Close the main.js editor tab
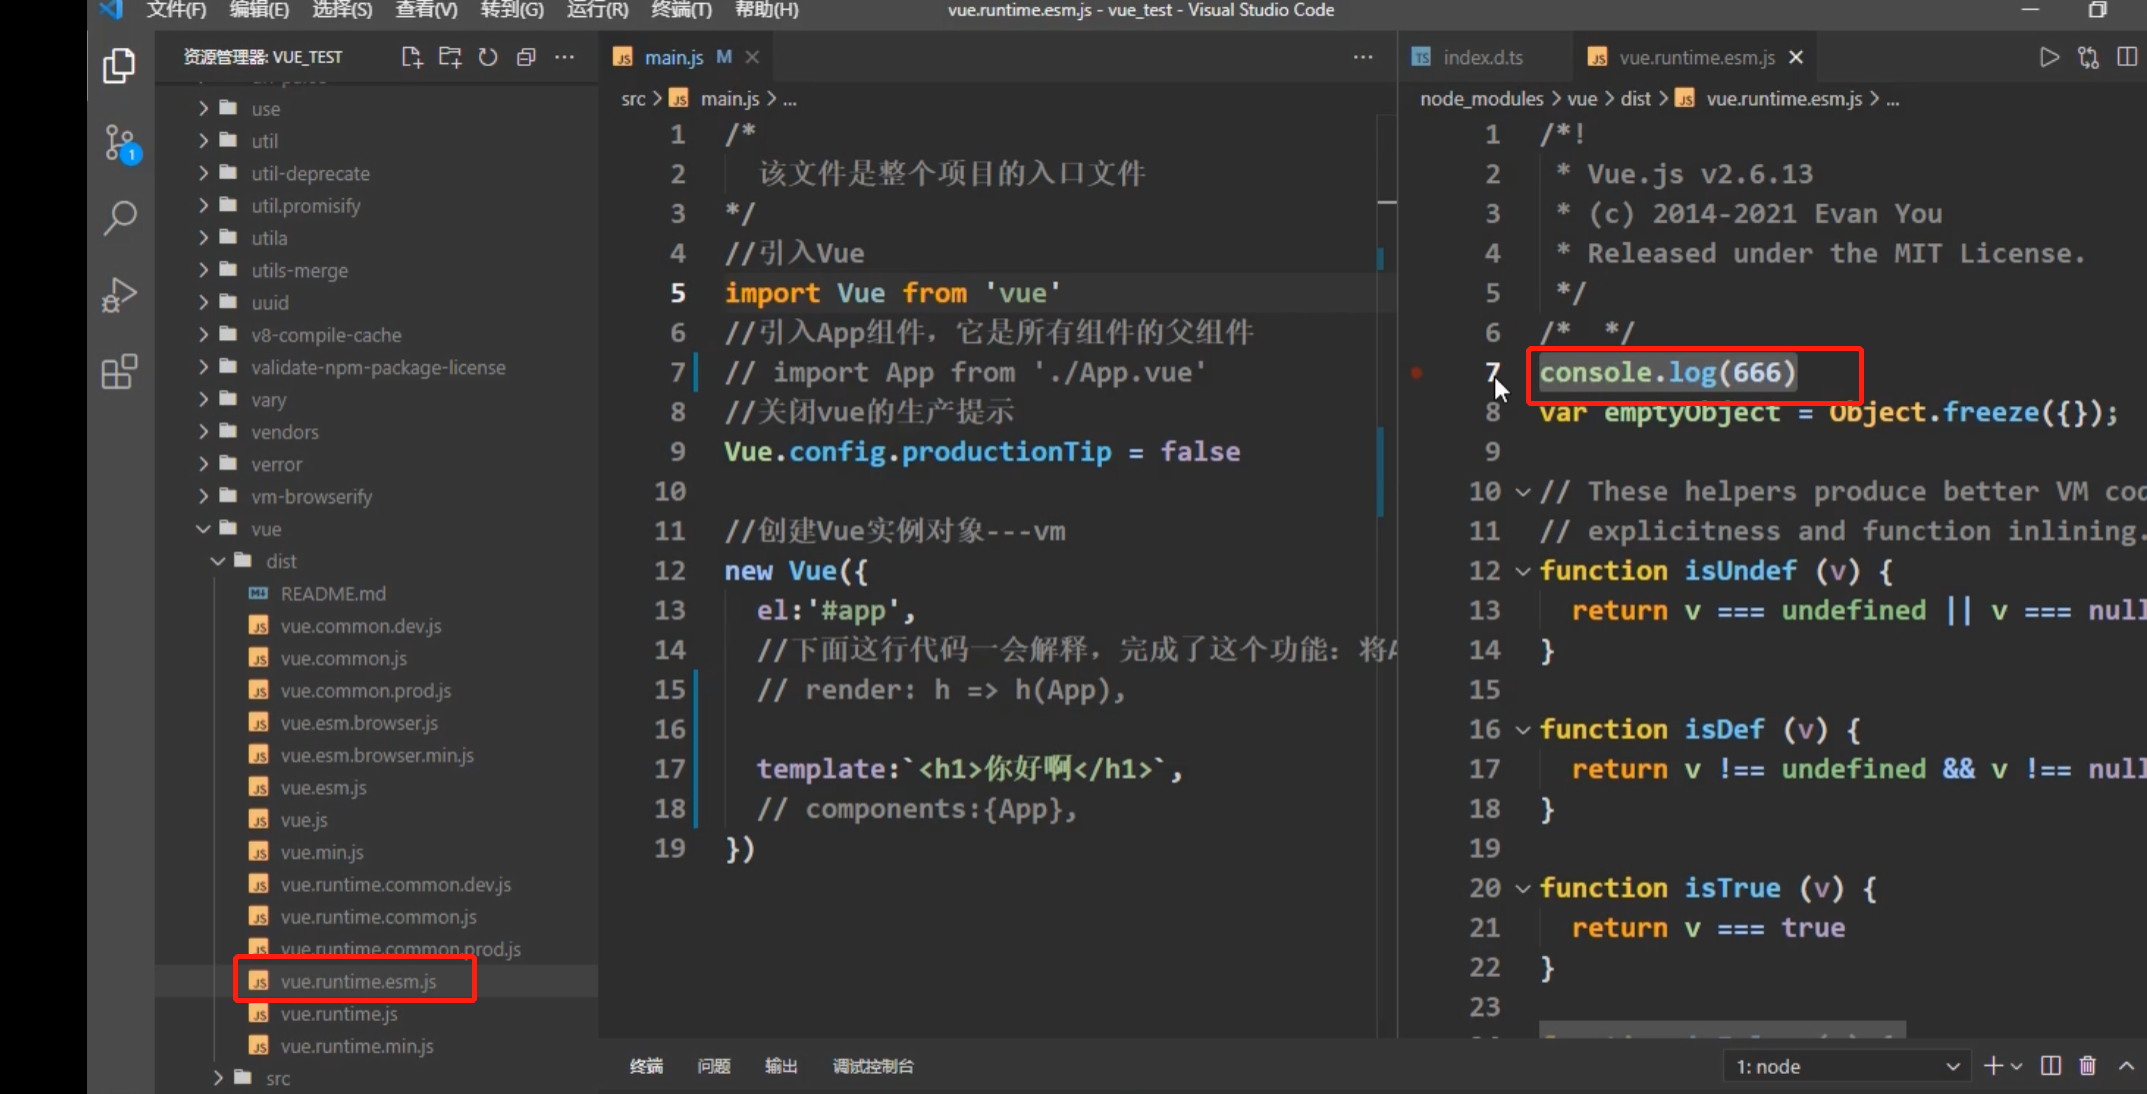Image resolution: width=2147 pixels, height=1094 pixels. point(752,58)
